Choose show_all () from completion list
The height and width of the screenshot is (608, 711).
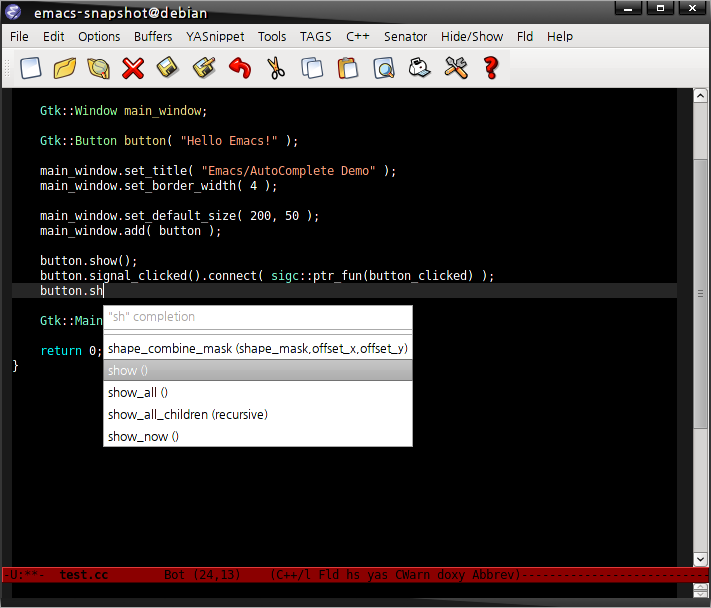pos(258,392)
